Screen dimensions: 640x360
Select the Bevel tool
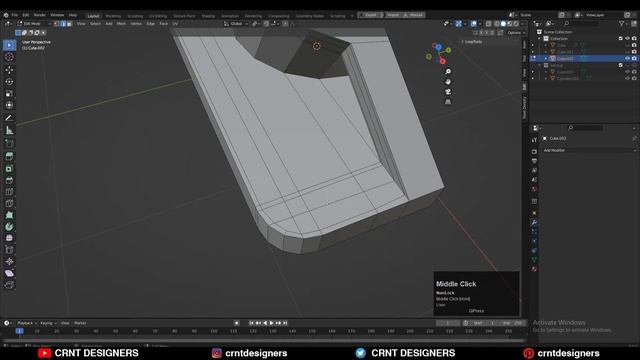point(9,180)
